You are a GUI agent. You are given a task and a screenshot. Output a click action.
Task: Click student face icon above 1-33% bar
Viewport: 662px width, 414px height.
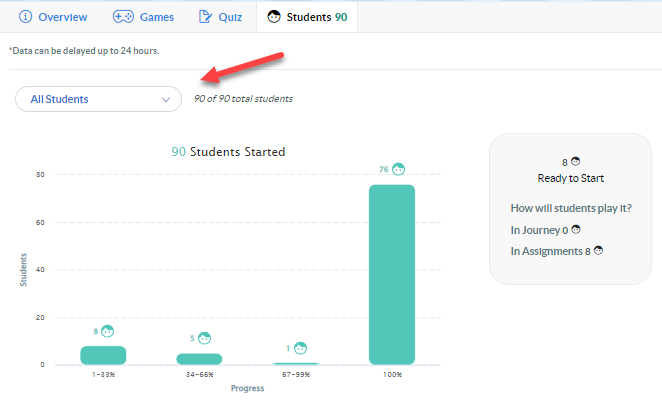108,331
